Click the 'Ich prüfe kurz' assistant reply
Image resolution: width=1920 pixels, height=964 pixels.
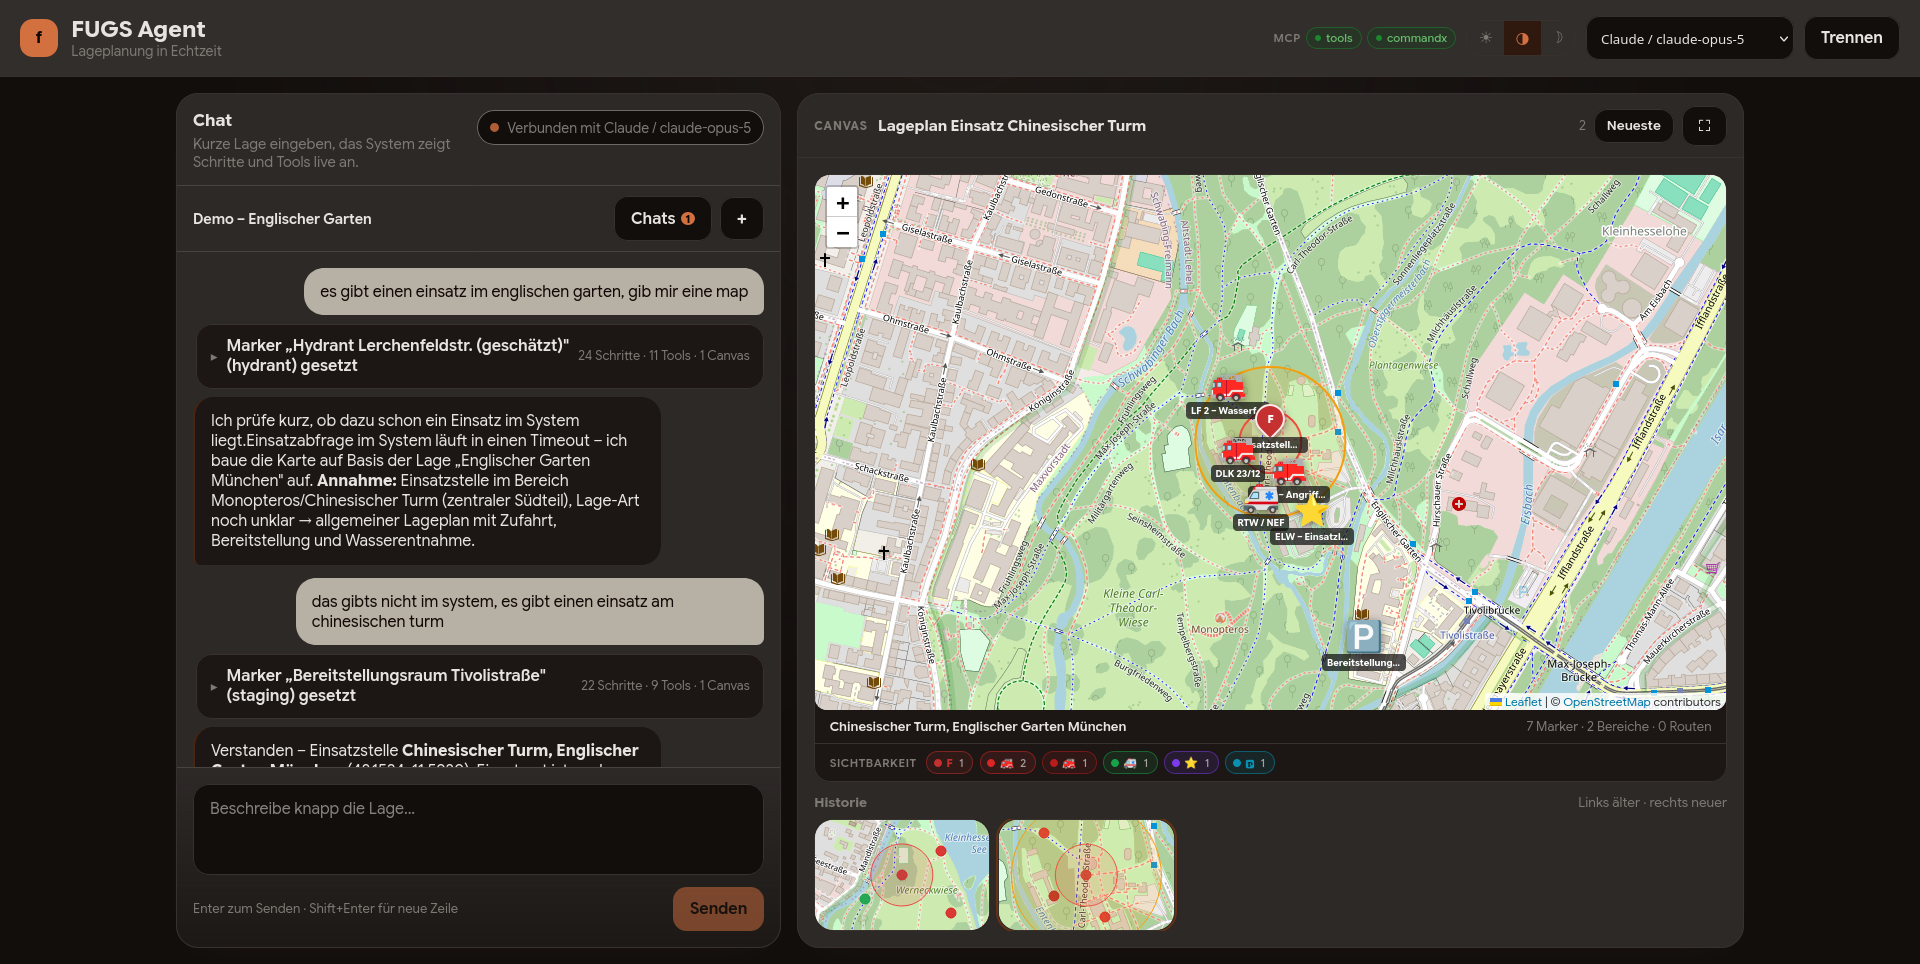click(427, 481)
